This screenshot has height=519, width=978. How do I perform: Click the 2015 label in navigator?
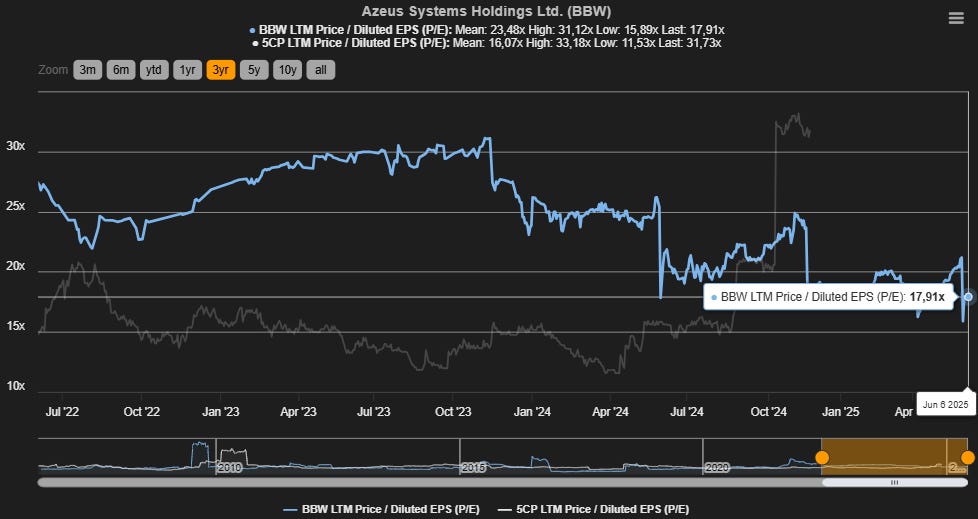point(473,467)
